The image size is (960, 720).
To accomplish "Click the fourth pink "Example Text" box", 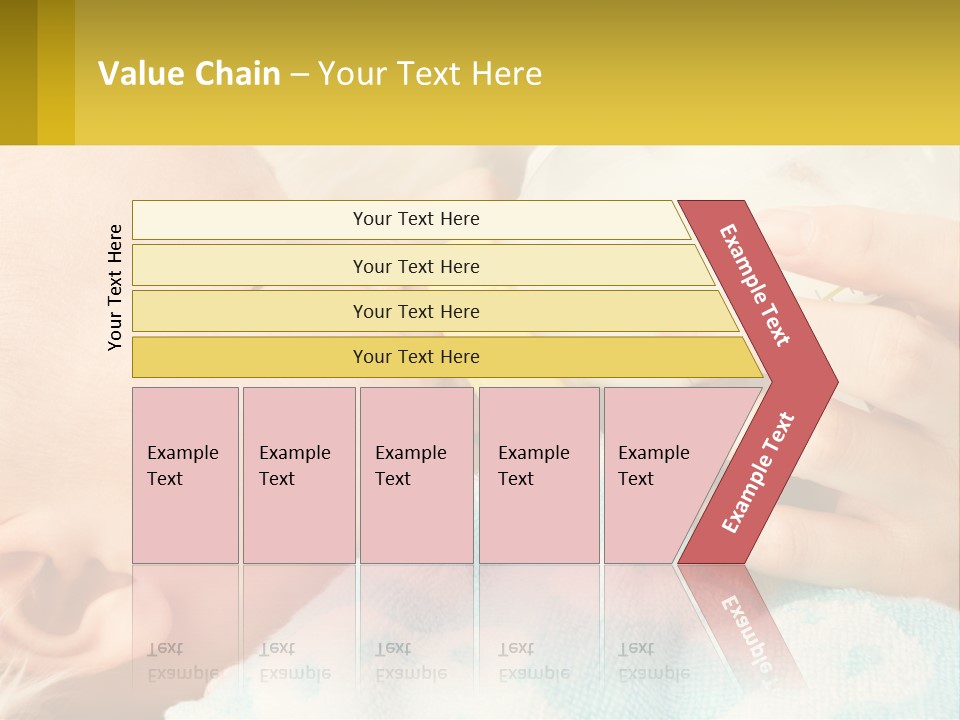I will pos(538,474).
